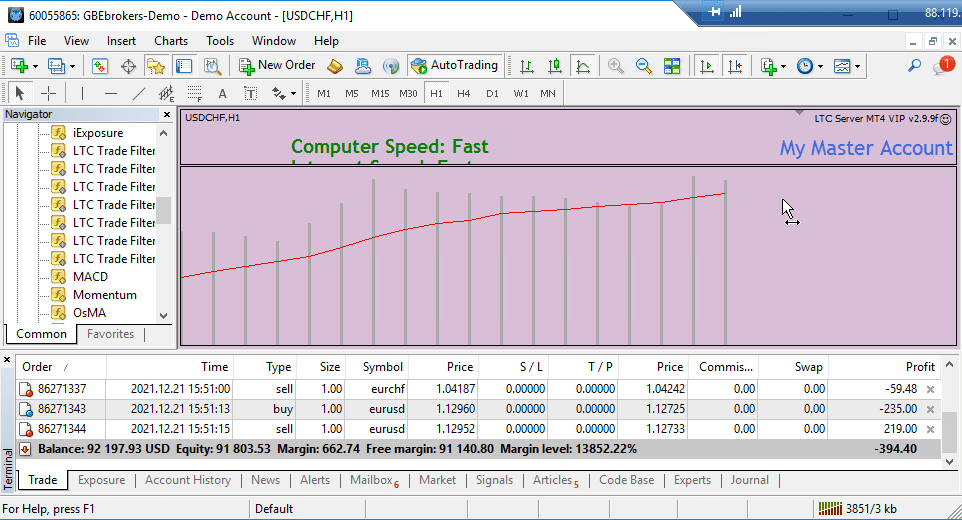Screen dimensions: 962x520
Task: Switch to the M15 timeframe
Action: [x=380, y=93]
